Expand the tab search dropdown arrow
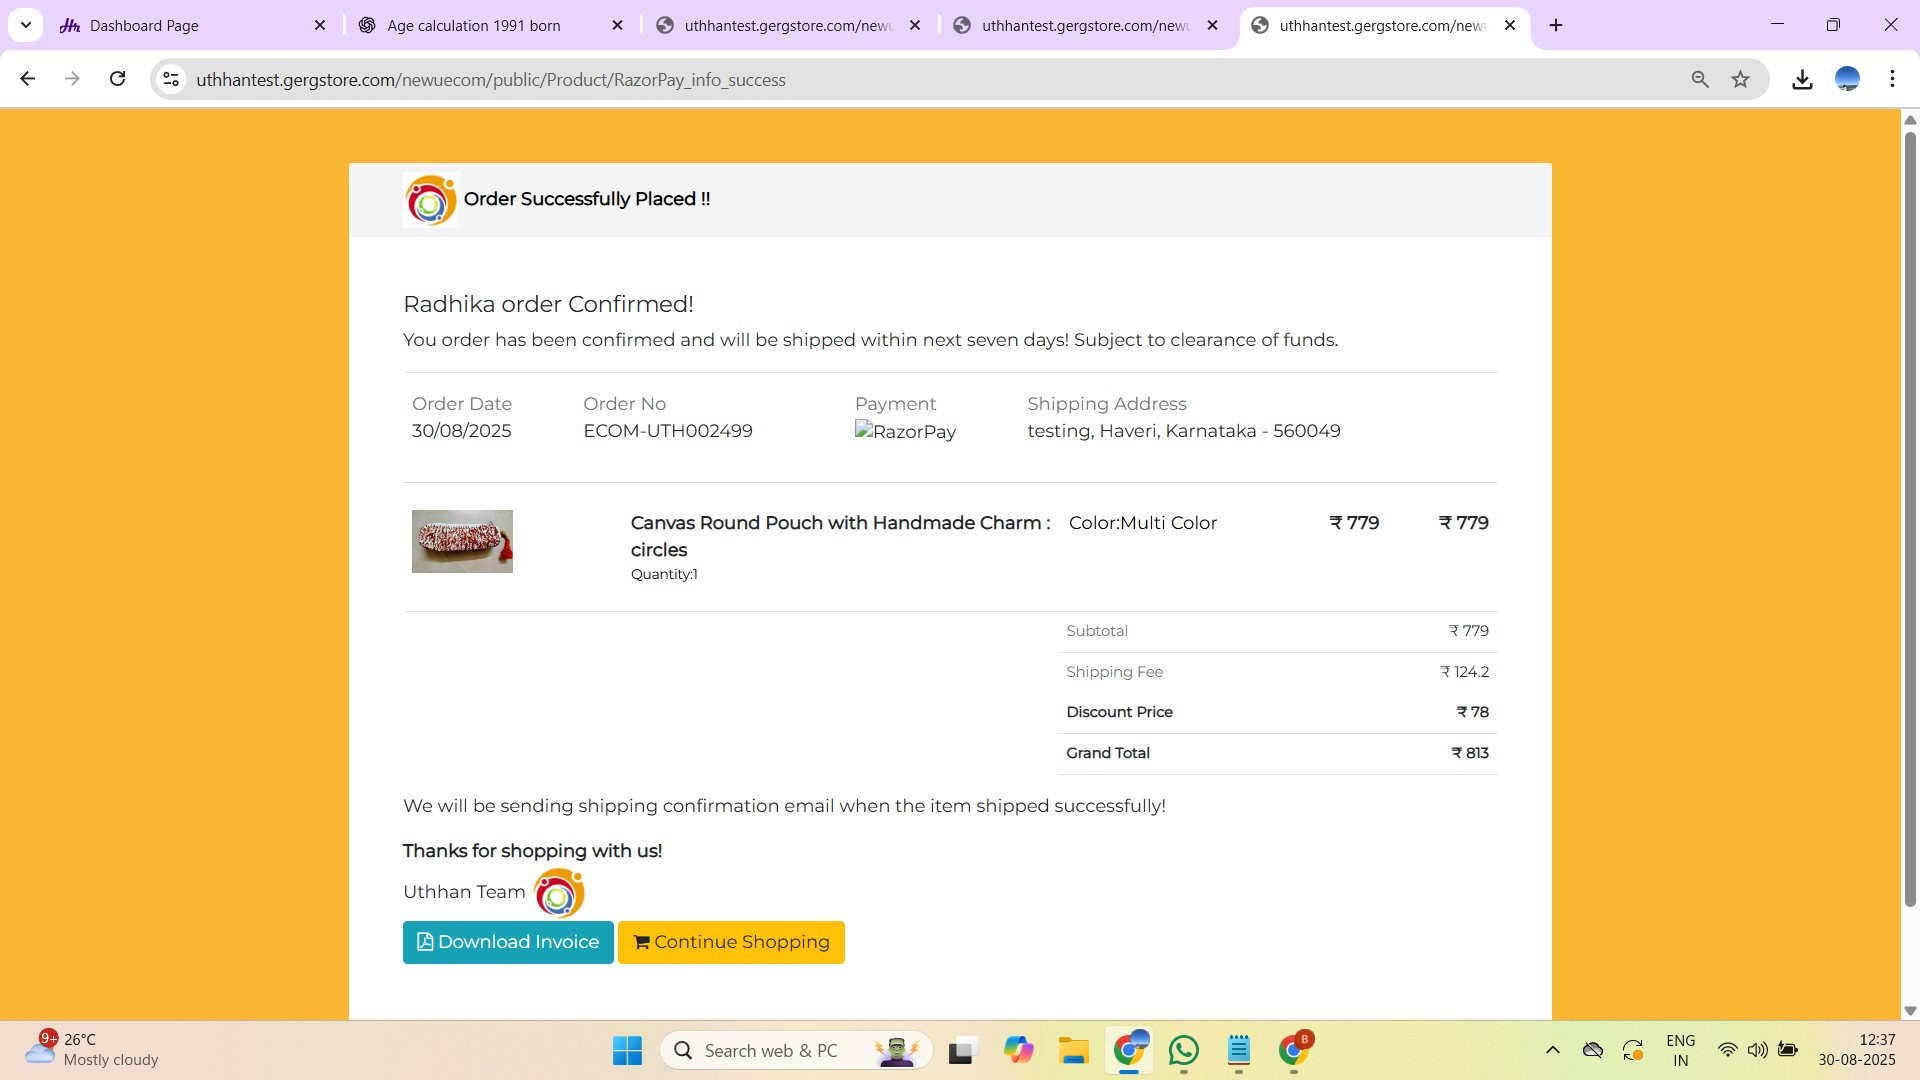This screenshot has width=1920, height=1080. pyautogui.click(x=26, y=25)
